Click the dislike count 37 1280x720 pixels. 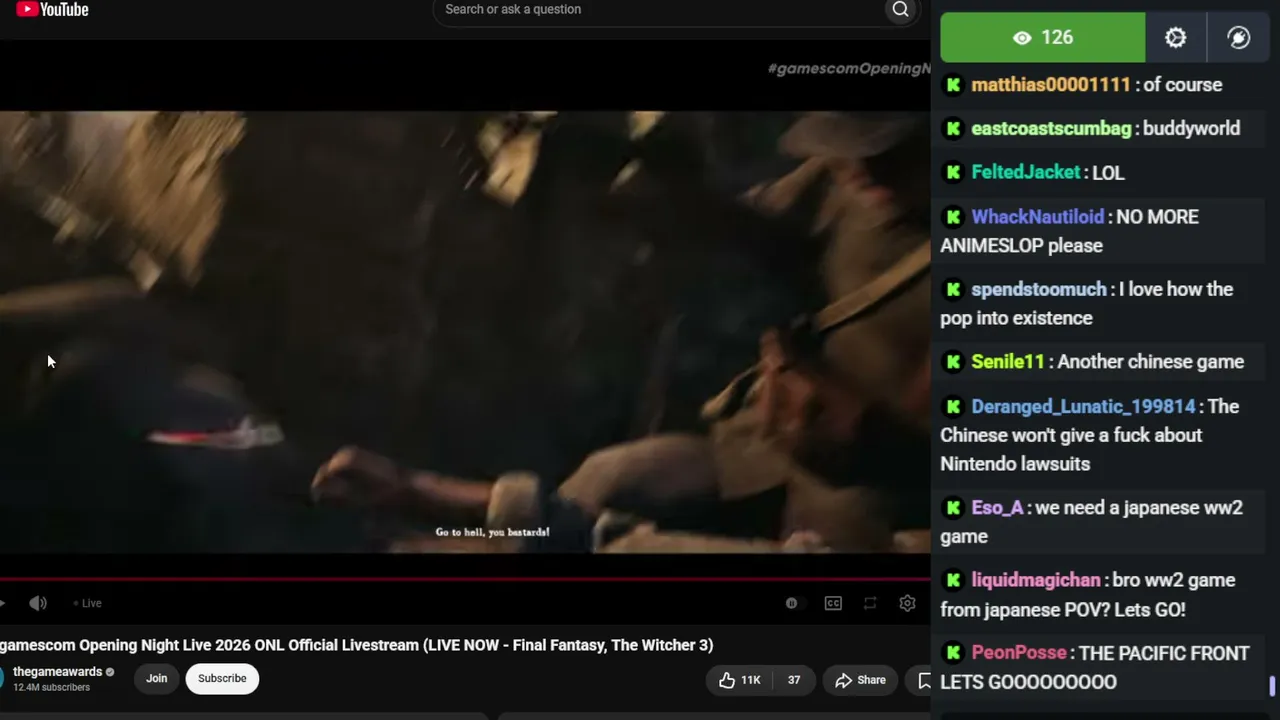click(x=794, y=680)
